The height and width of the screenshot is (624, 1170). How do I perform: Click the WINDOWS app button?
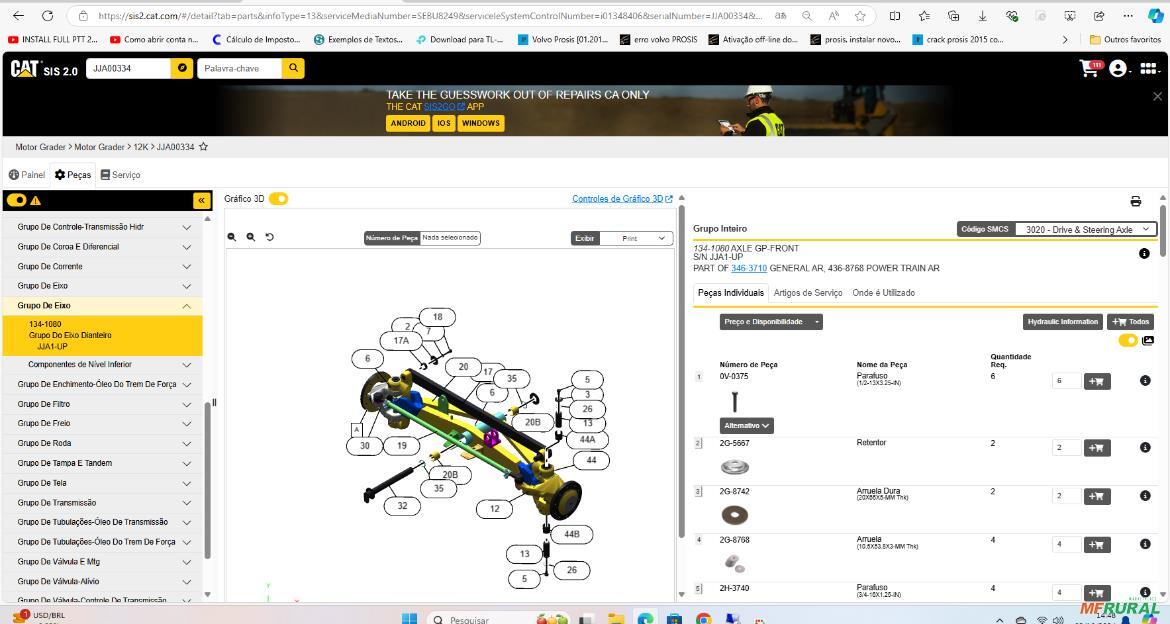tap(481, 123)
